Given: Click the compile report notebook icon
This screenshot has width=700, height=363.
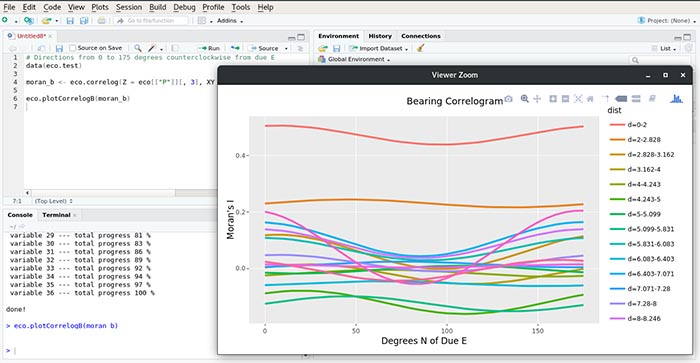Looking at the screenshot, I should click(x=175, y=48).
